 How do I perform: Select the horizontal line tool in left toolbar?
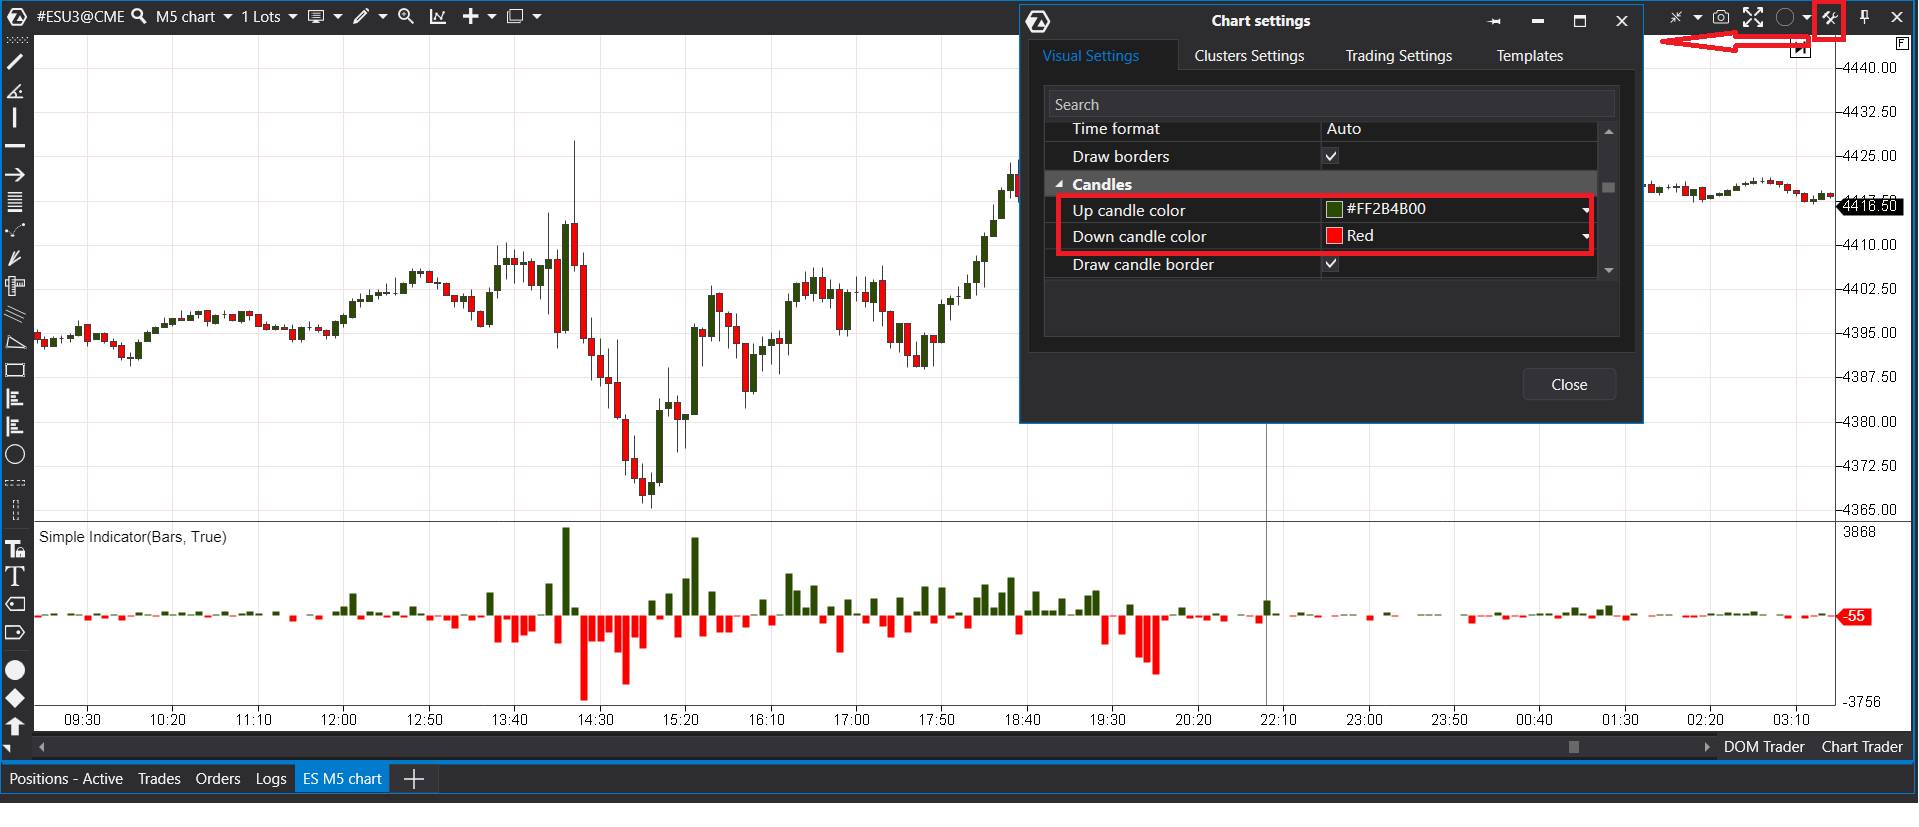(15, 146)
